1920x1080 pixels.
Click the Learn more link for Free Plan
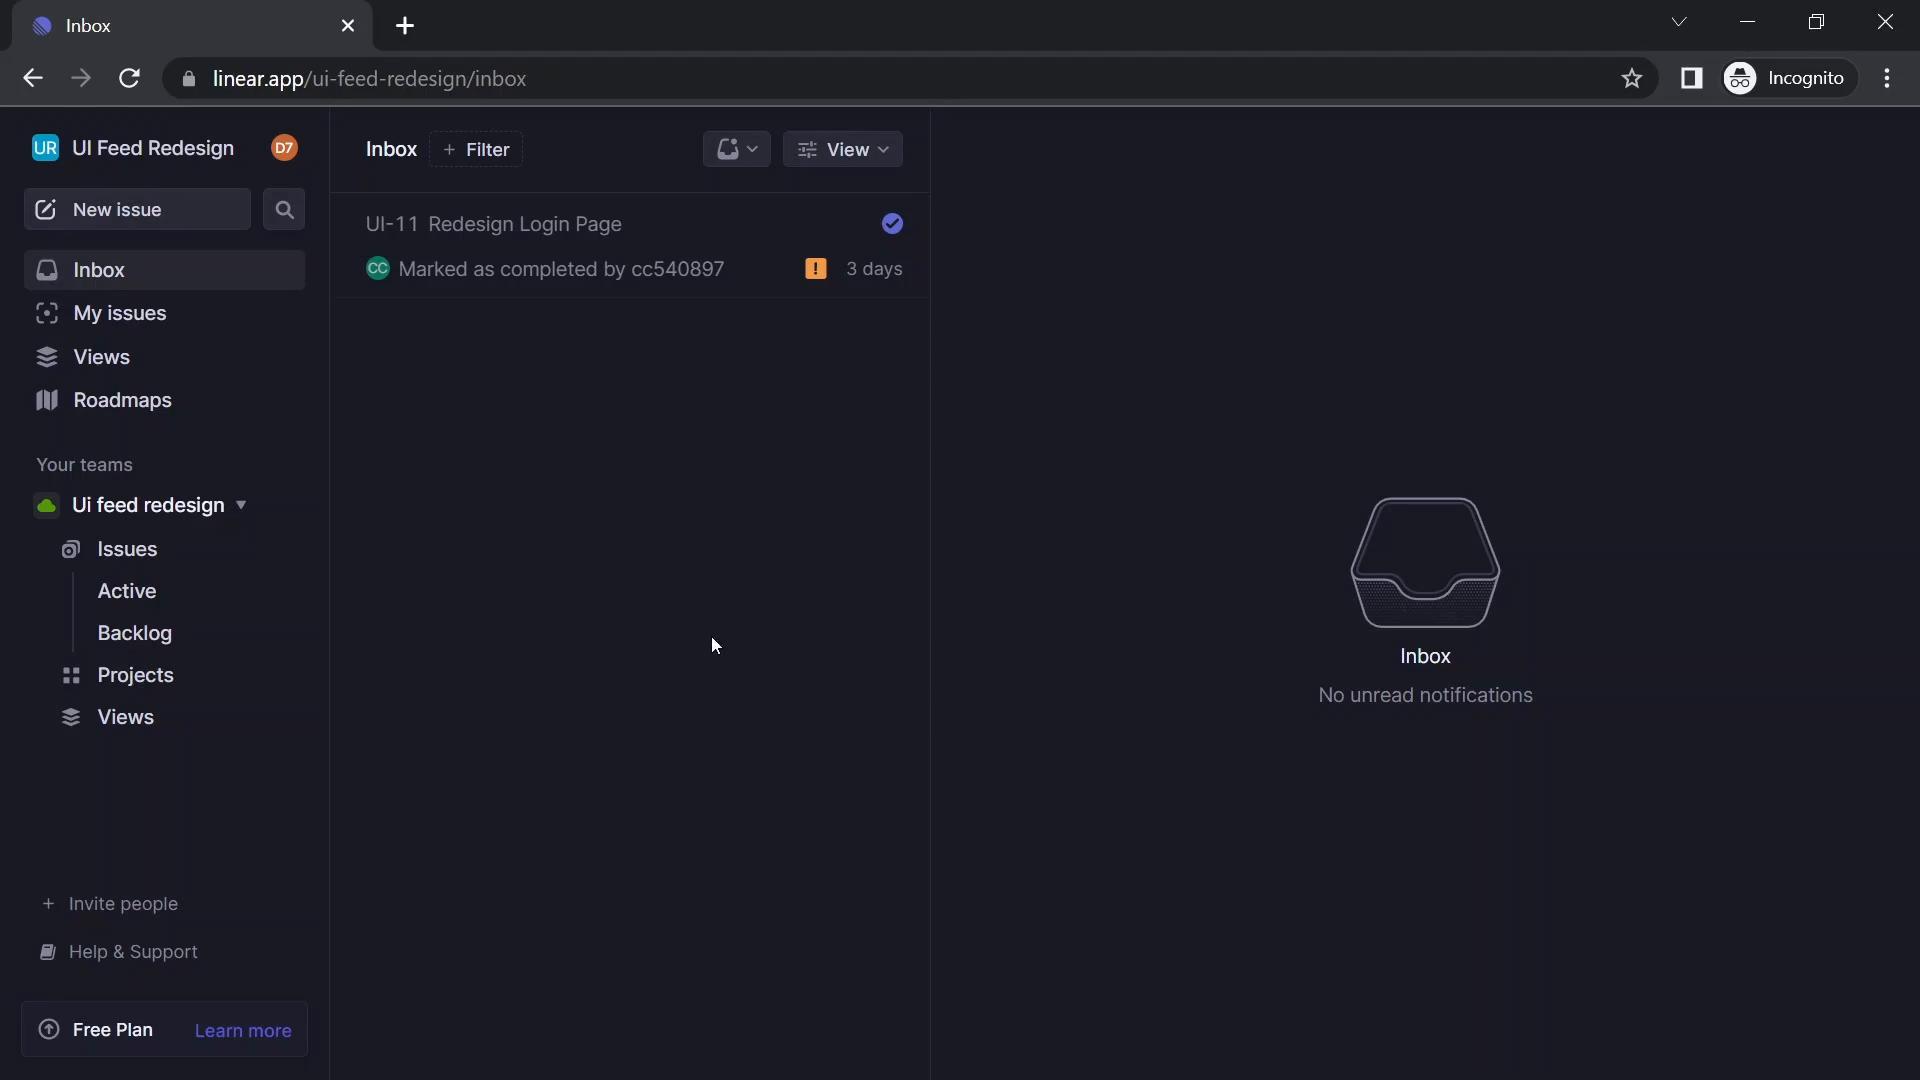(243, 1029)
